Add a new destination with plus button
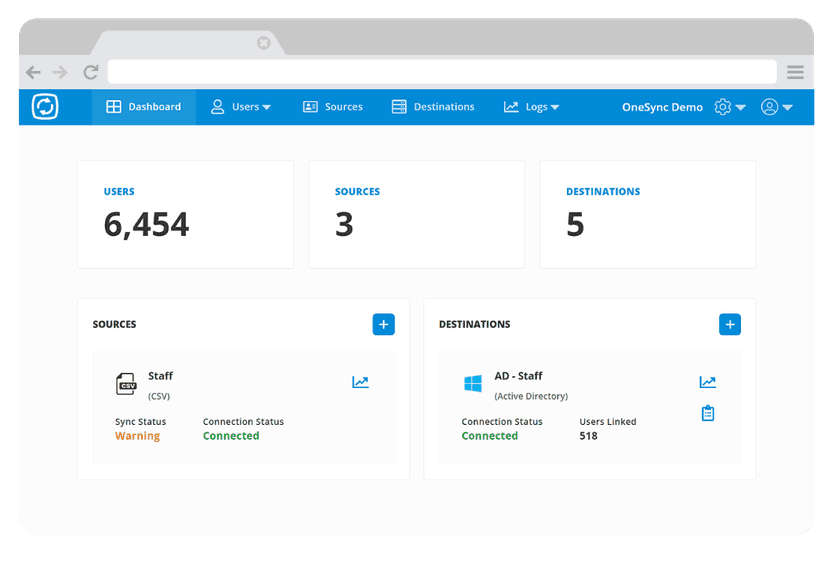 pyautogui.click(x=730, y=324)
